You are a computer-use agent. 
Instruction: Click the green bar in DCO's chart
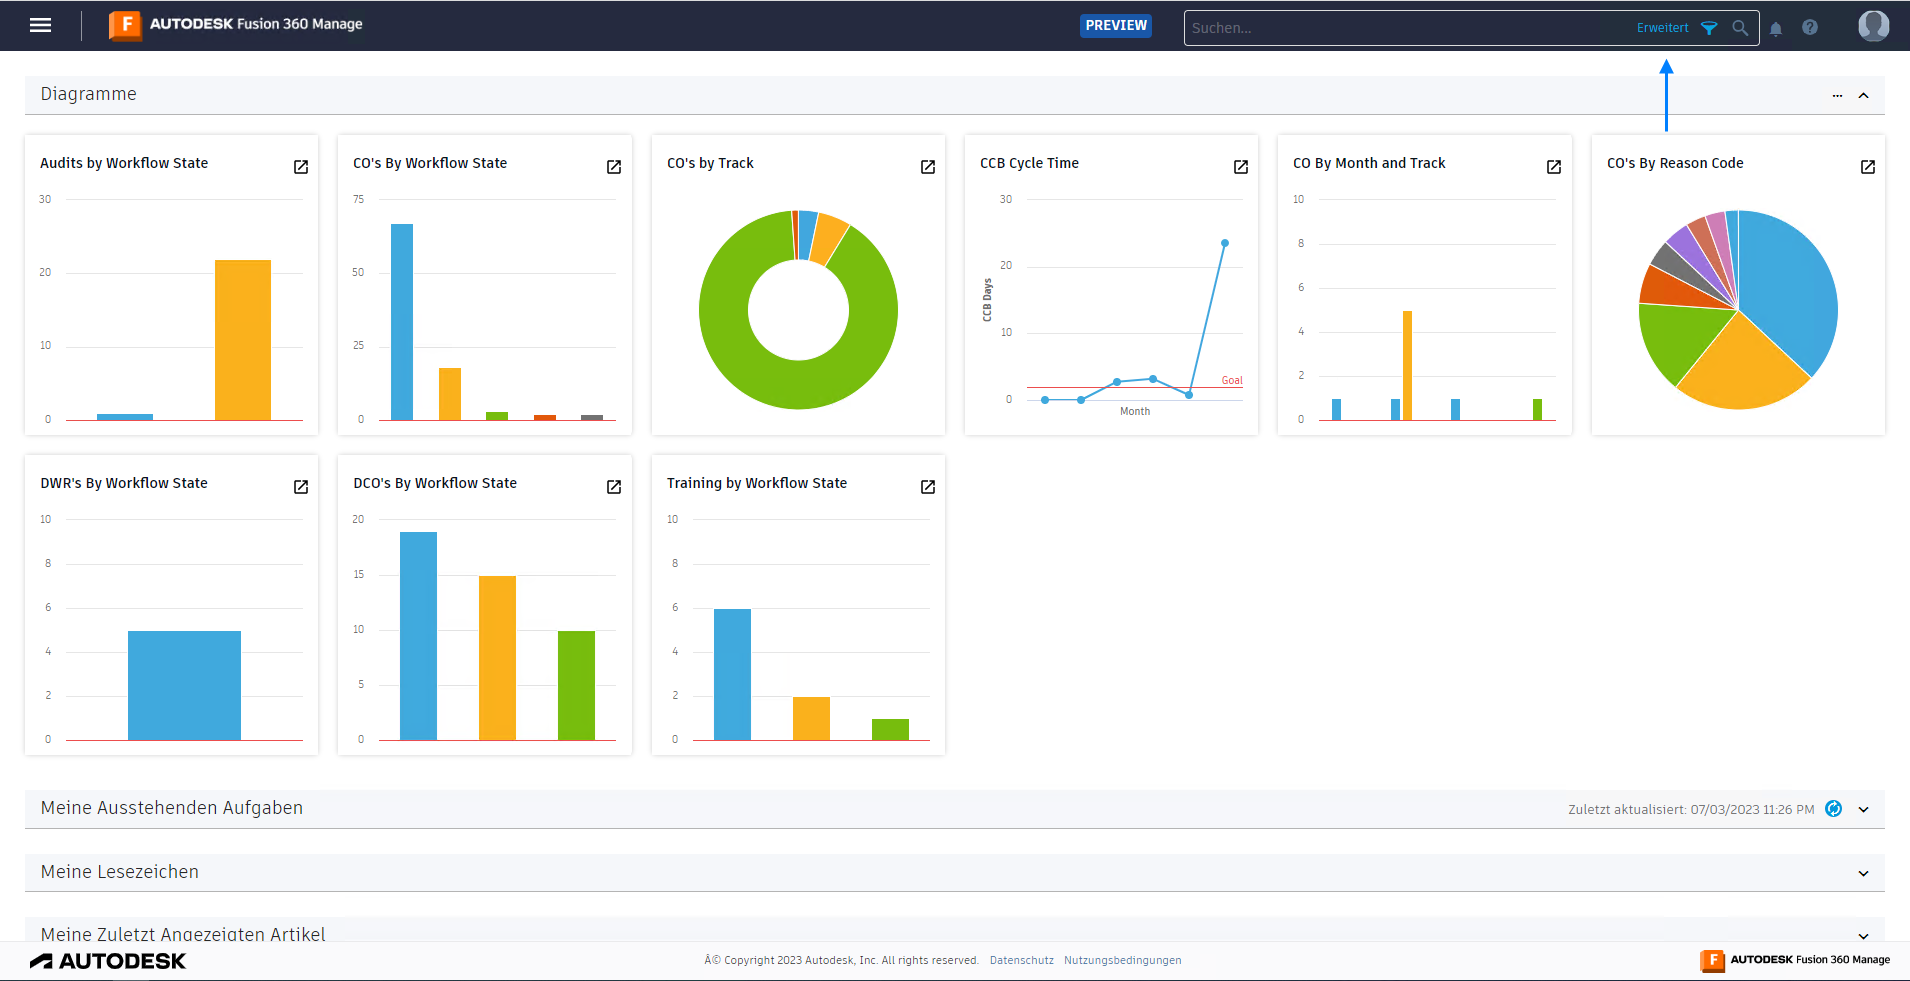point(576,685)
